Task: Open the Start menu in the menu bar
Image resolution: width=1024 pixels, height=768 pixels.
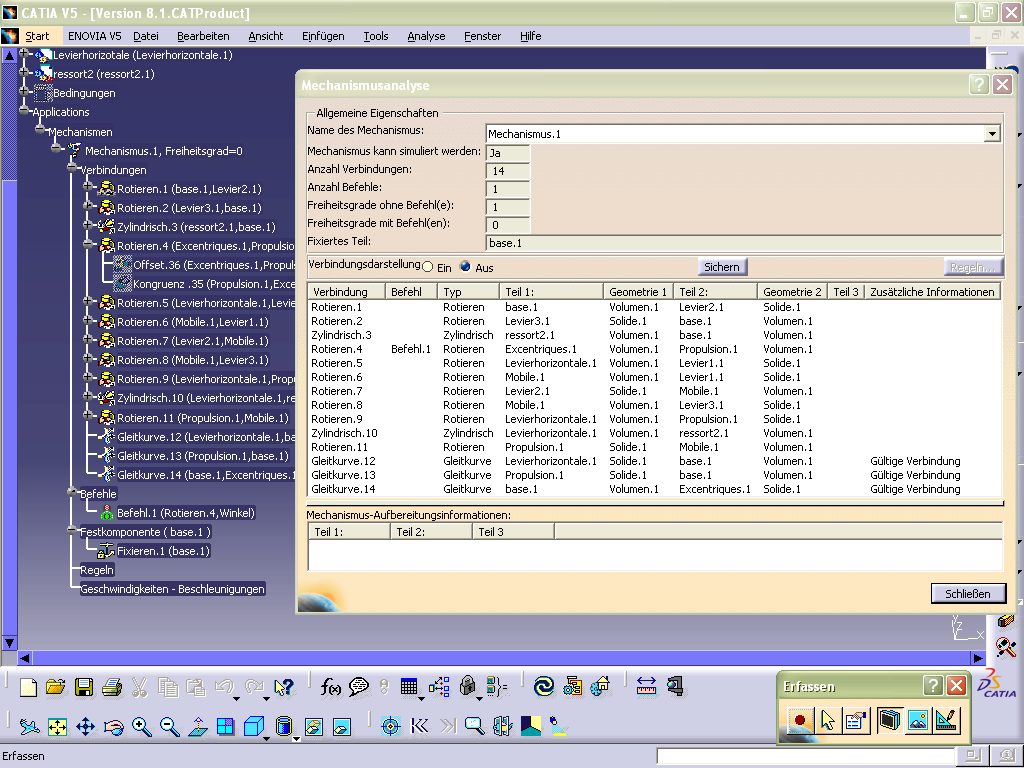Action: pyautogui.click(x=37, y=36)
